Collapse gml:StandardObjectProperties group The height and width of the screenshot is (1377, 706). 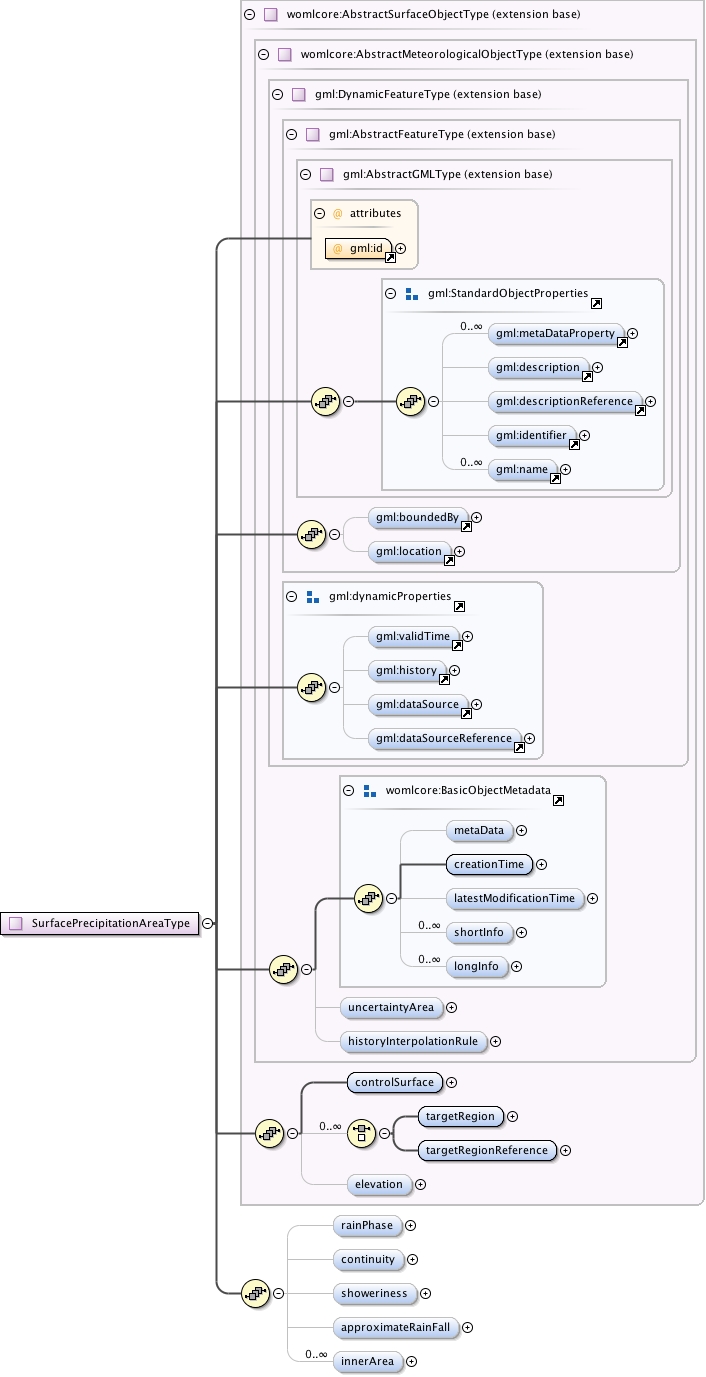click(391, 294)
